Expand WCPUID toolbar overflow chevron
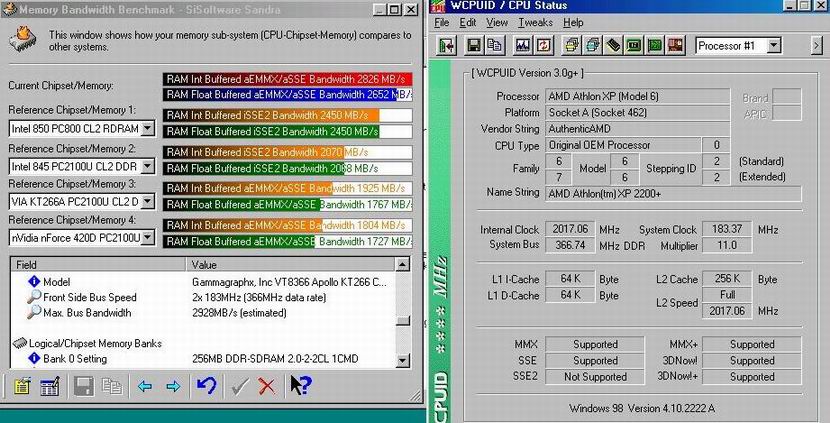 click(817, 46)
